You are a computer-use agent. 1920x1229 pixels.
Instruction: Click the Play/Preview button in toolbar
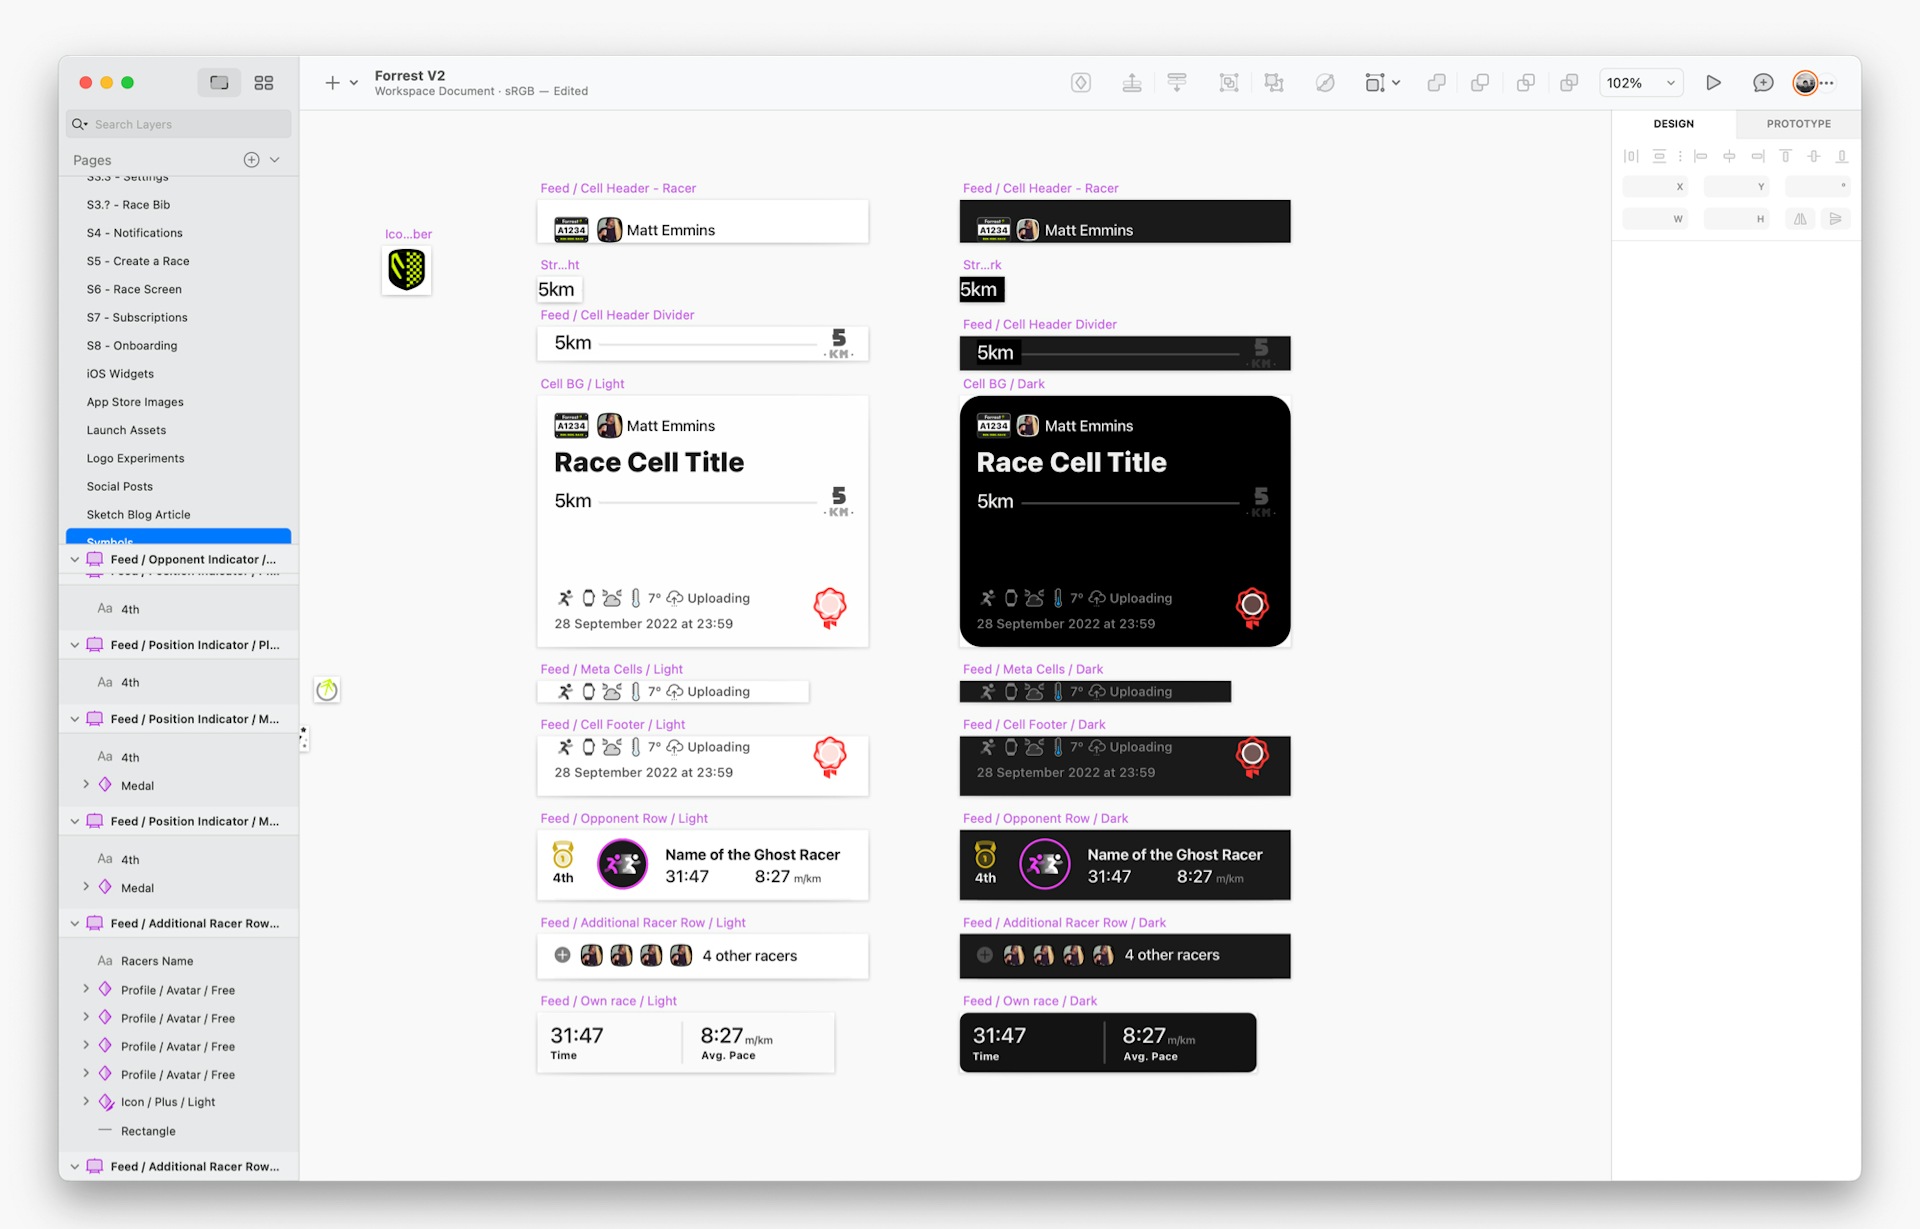coord(1711,81)
